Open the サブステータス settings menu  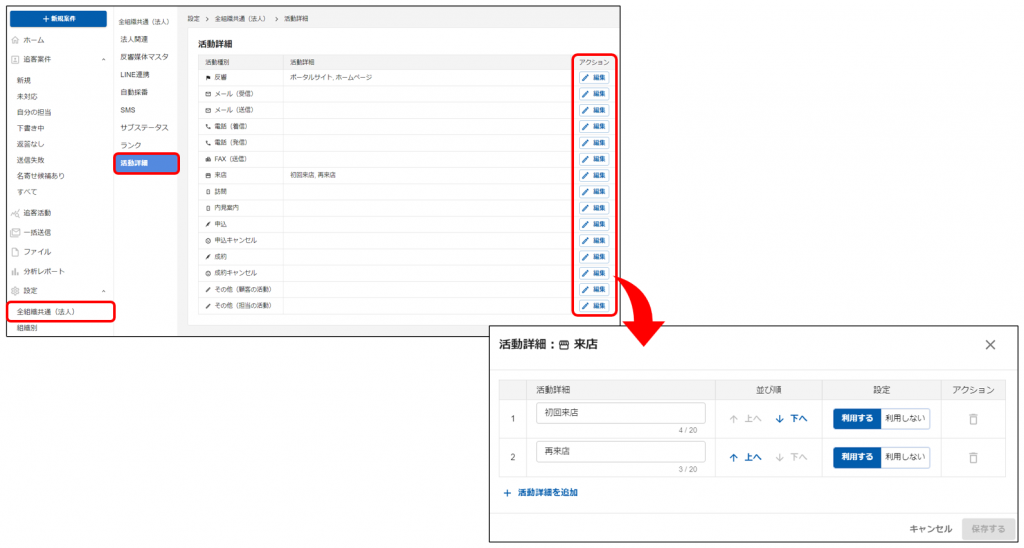coord(144,128)
